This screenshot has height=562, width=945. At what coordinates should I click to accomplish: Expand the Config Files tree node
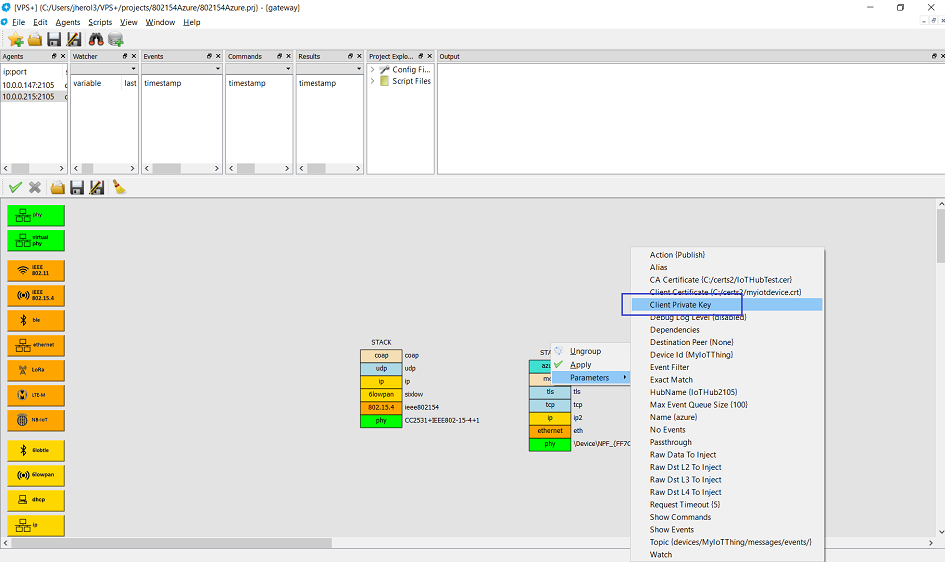pos(373,70)
